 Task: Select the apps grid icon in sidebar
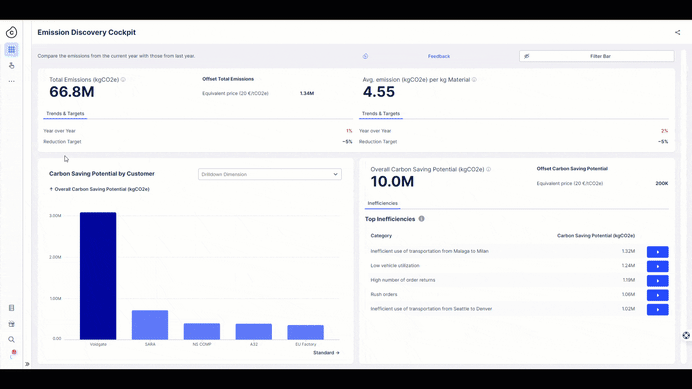(11, 49)
